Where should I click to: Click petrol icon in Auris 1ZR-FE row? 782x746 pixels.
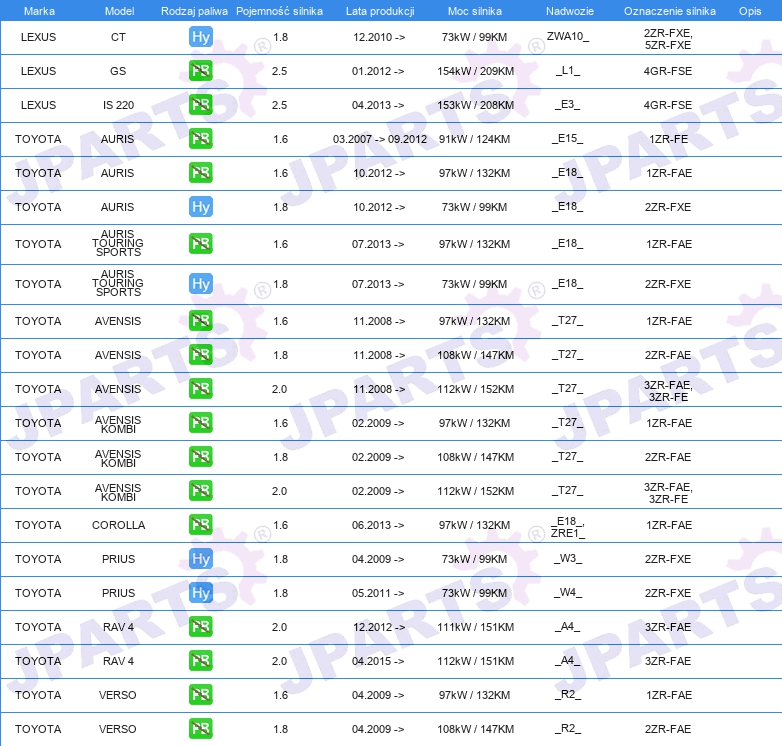(201, 139)
